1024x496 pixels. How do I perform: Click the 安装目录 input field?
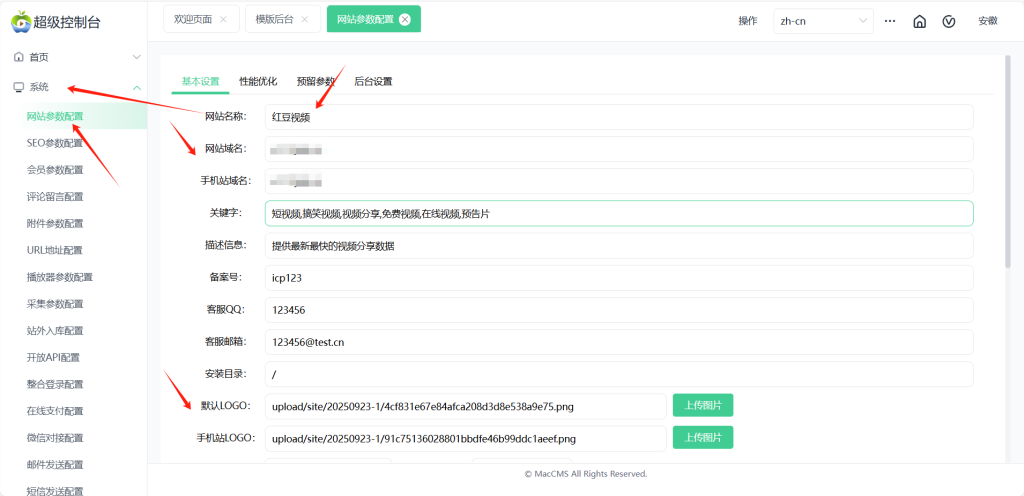pos(619,374)
